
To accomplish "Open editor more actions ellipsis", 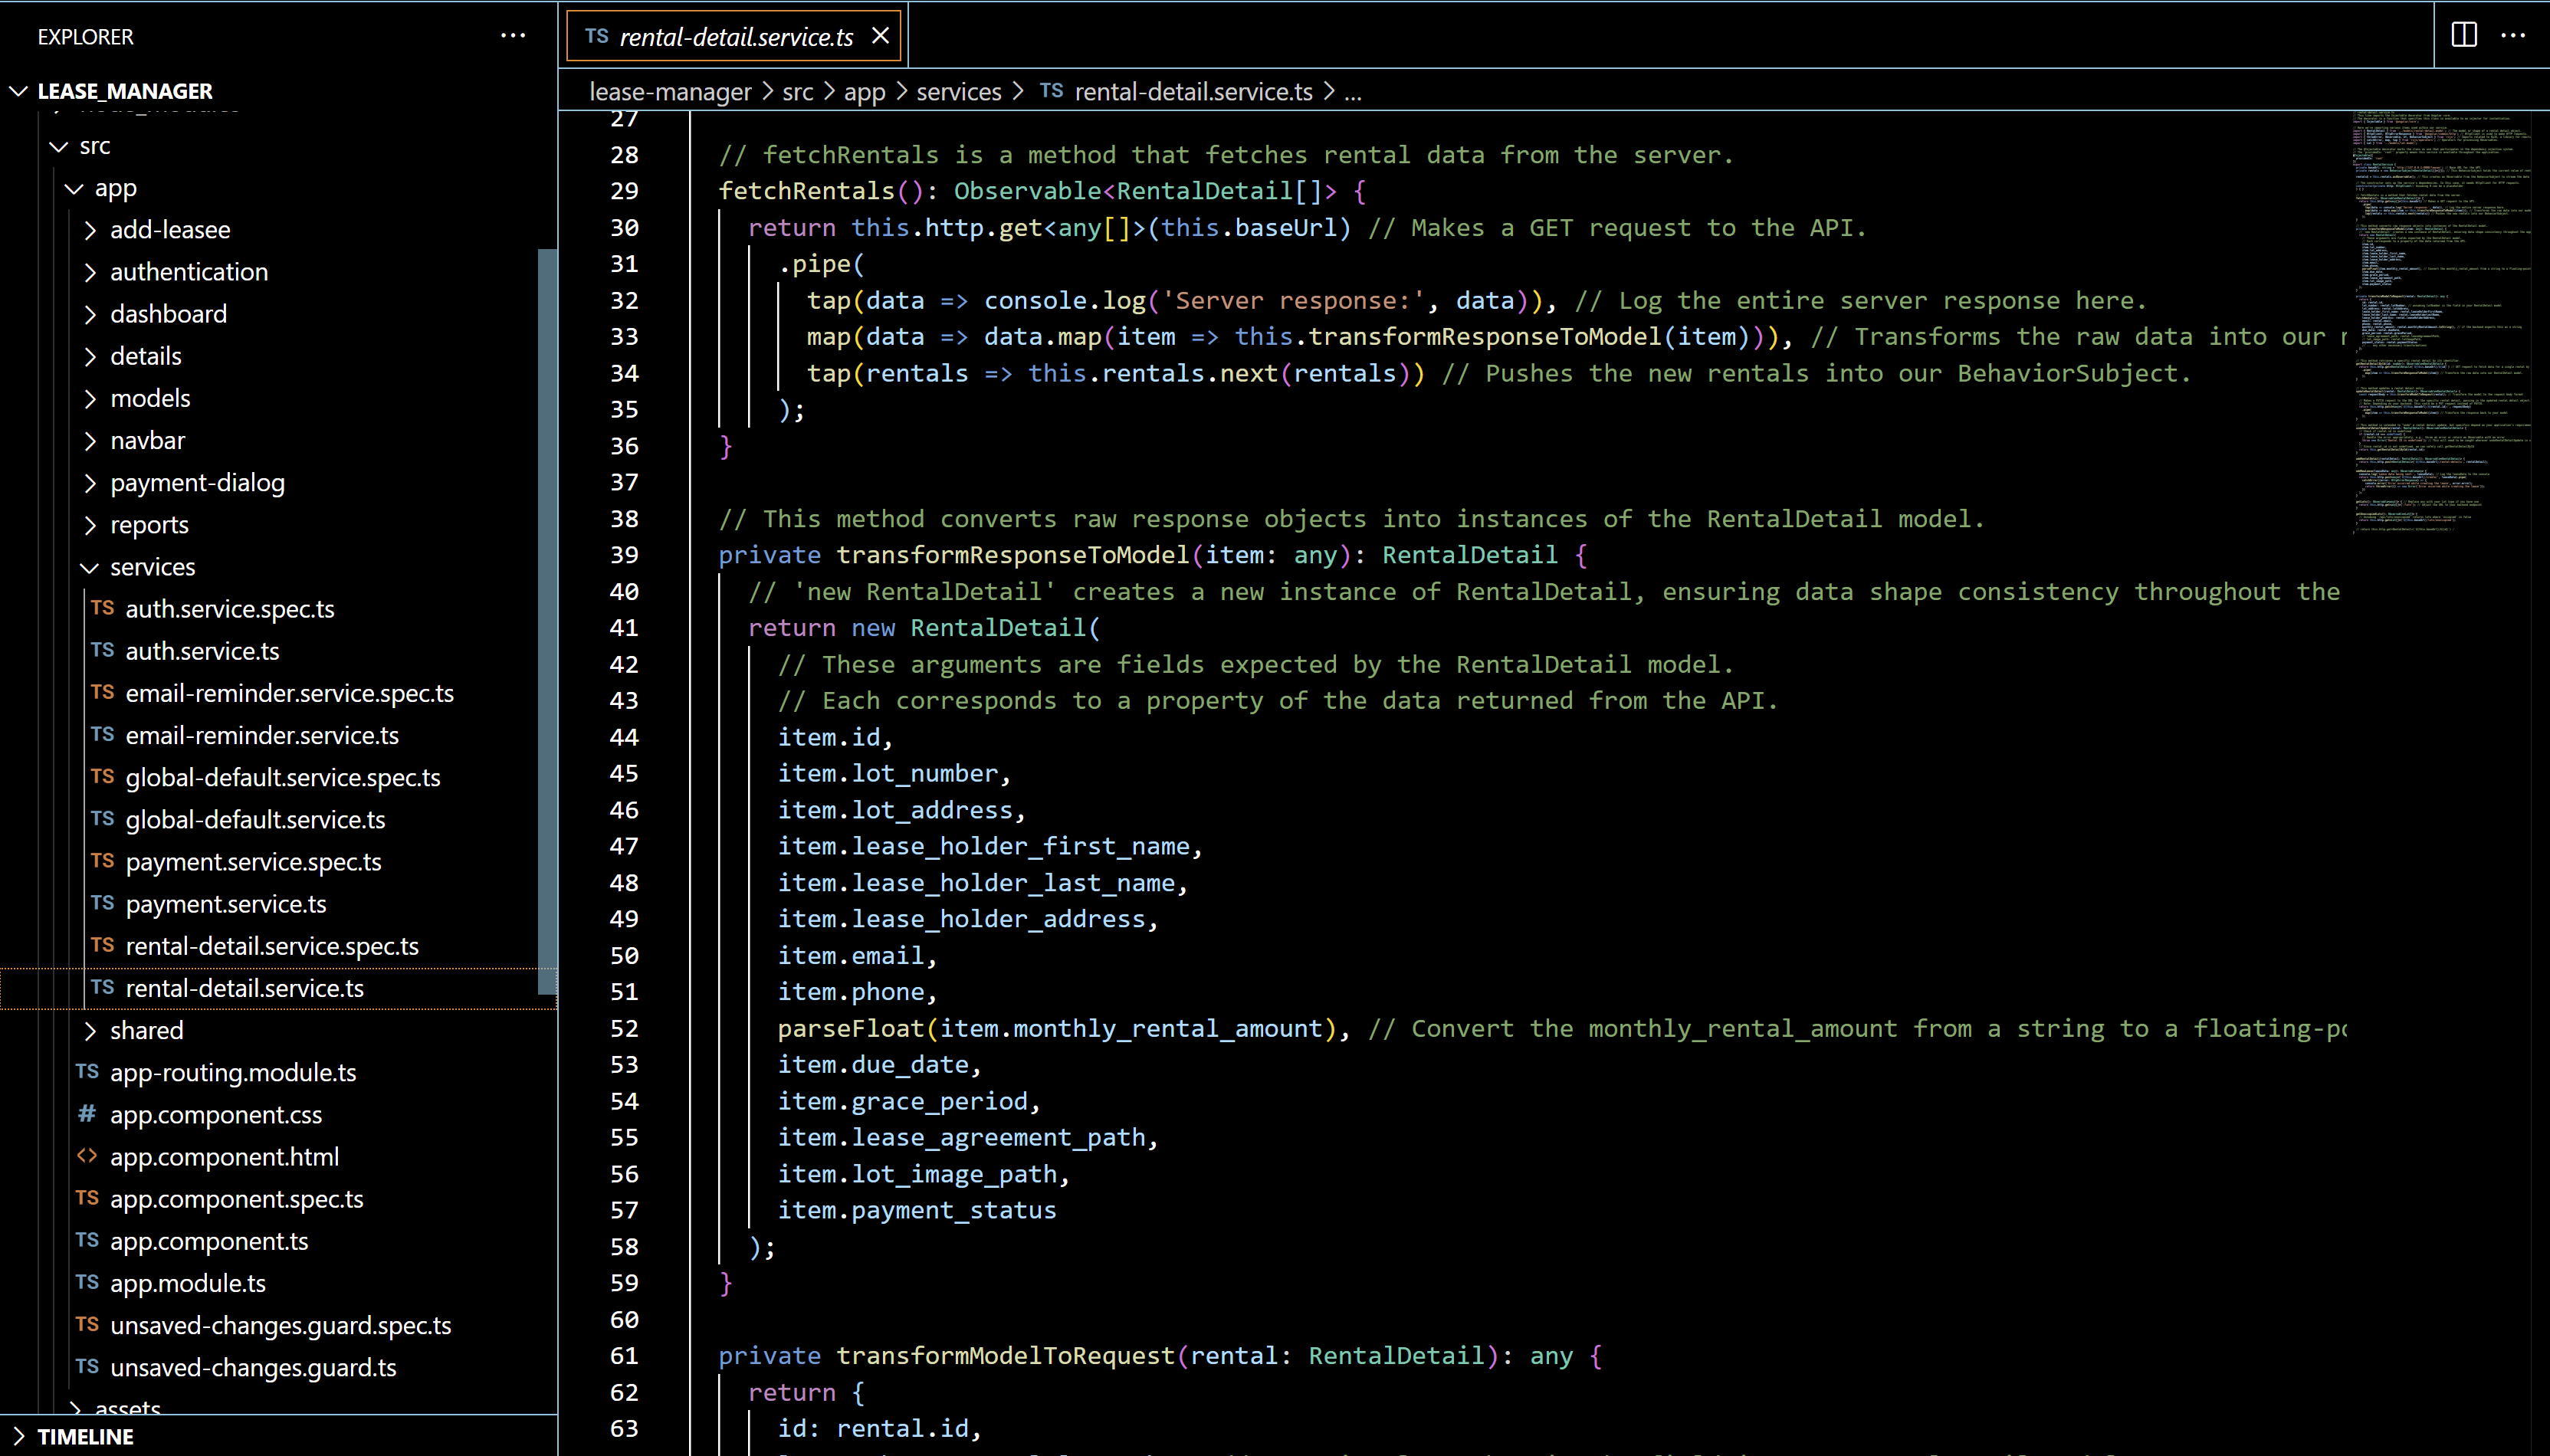I will [2513, 36].
